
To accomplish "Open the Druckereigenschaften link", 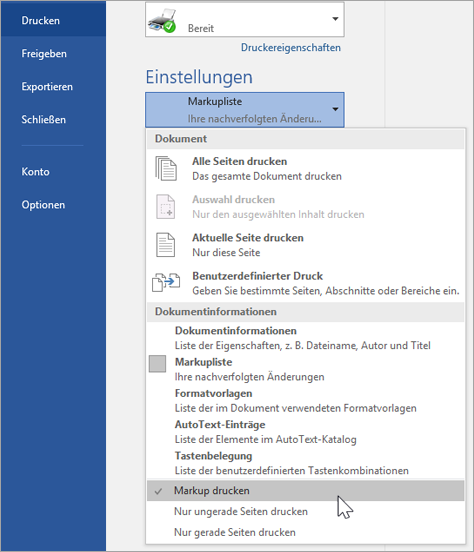I will pyautogui.click(x=291, y=48).
